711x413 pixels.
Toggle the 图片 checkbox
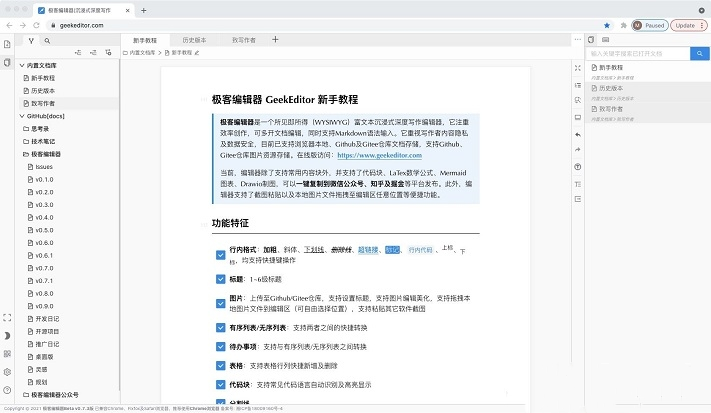click(x=220, y=303)
